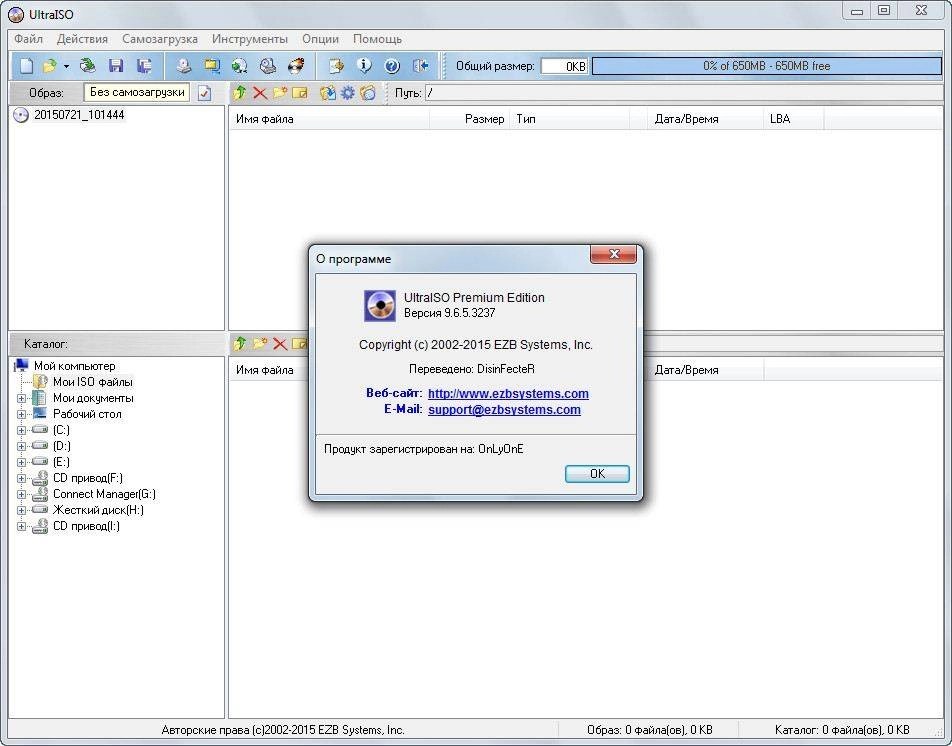Open the Самозагрузка menu

160,39
